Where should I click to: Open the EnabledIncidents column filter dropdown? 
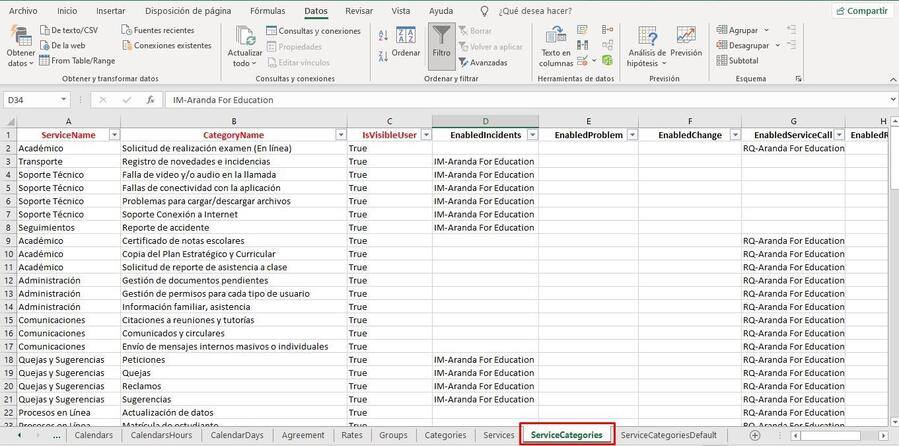tap(532, 135)
